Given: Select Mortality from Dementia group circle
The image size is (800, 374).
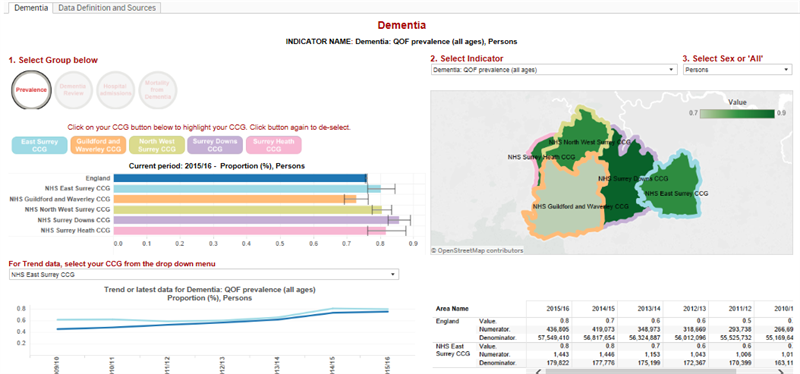Looking at the screenshot, I should tap(158, 90).
